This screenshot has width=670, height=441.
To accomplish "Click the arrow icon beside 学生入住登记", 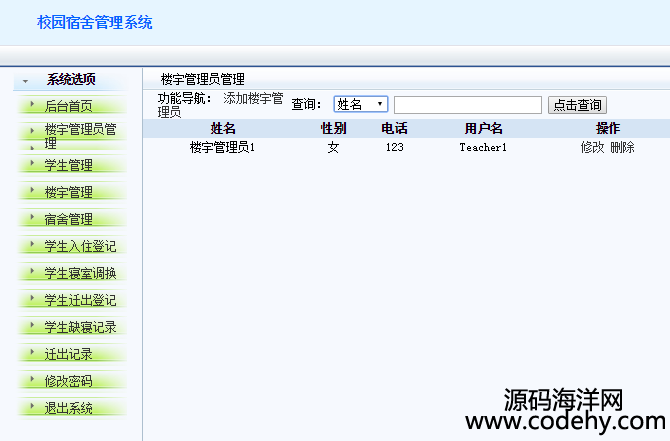I will pyautogui.click(x=32, y=244).
